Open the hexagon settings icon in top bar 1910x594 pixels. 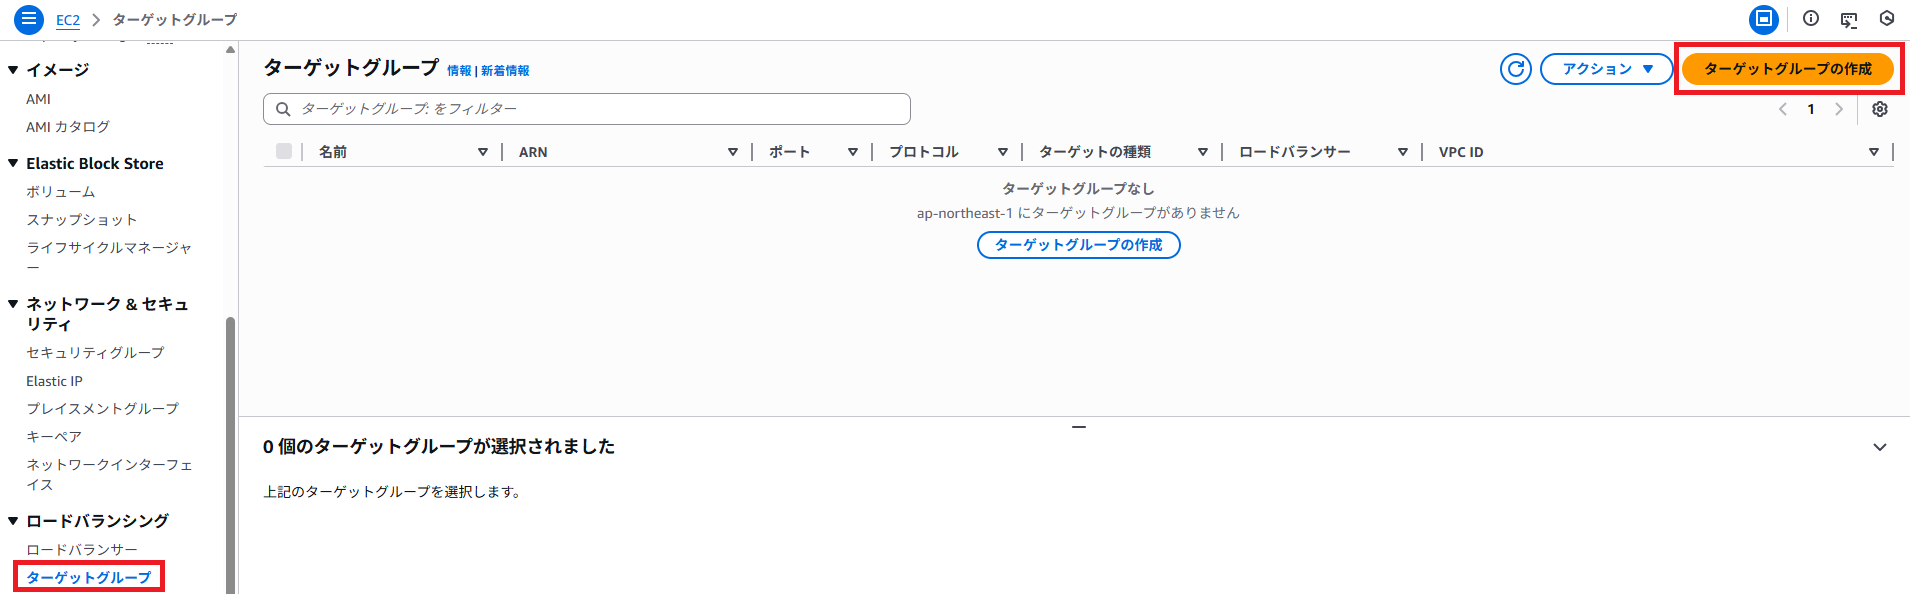click(1886, 19)
